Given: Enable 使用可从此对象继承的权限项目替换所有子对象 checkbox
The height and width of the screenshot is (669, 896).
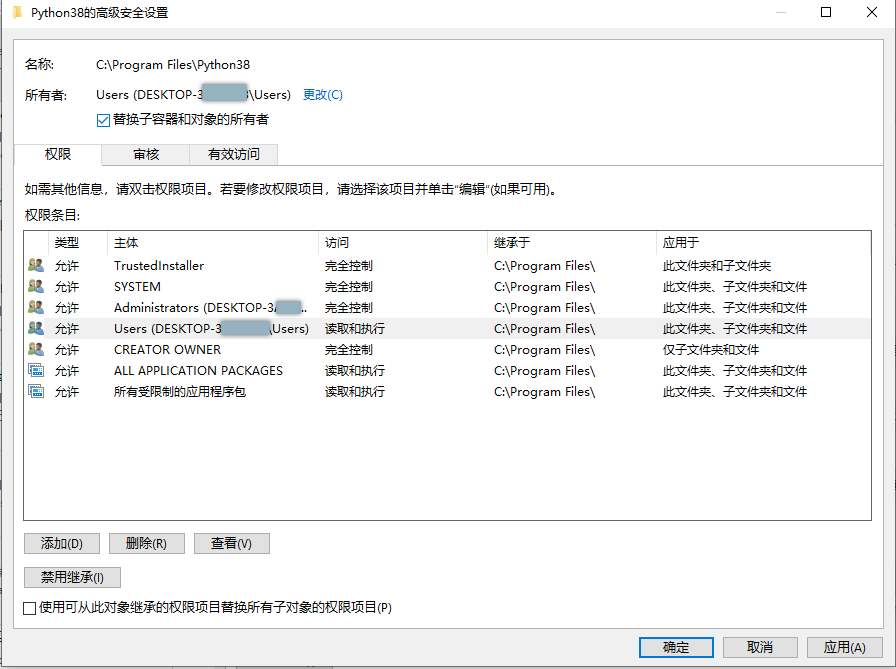Looking at the screenshot, I should [30, 608].
